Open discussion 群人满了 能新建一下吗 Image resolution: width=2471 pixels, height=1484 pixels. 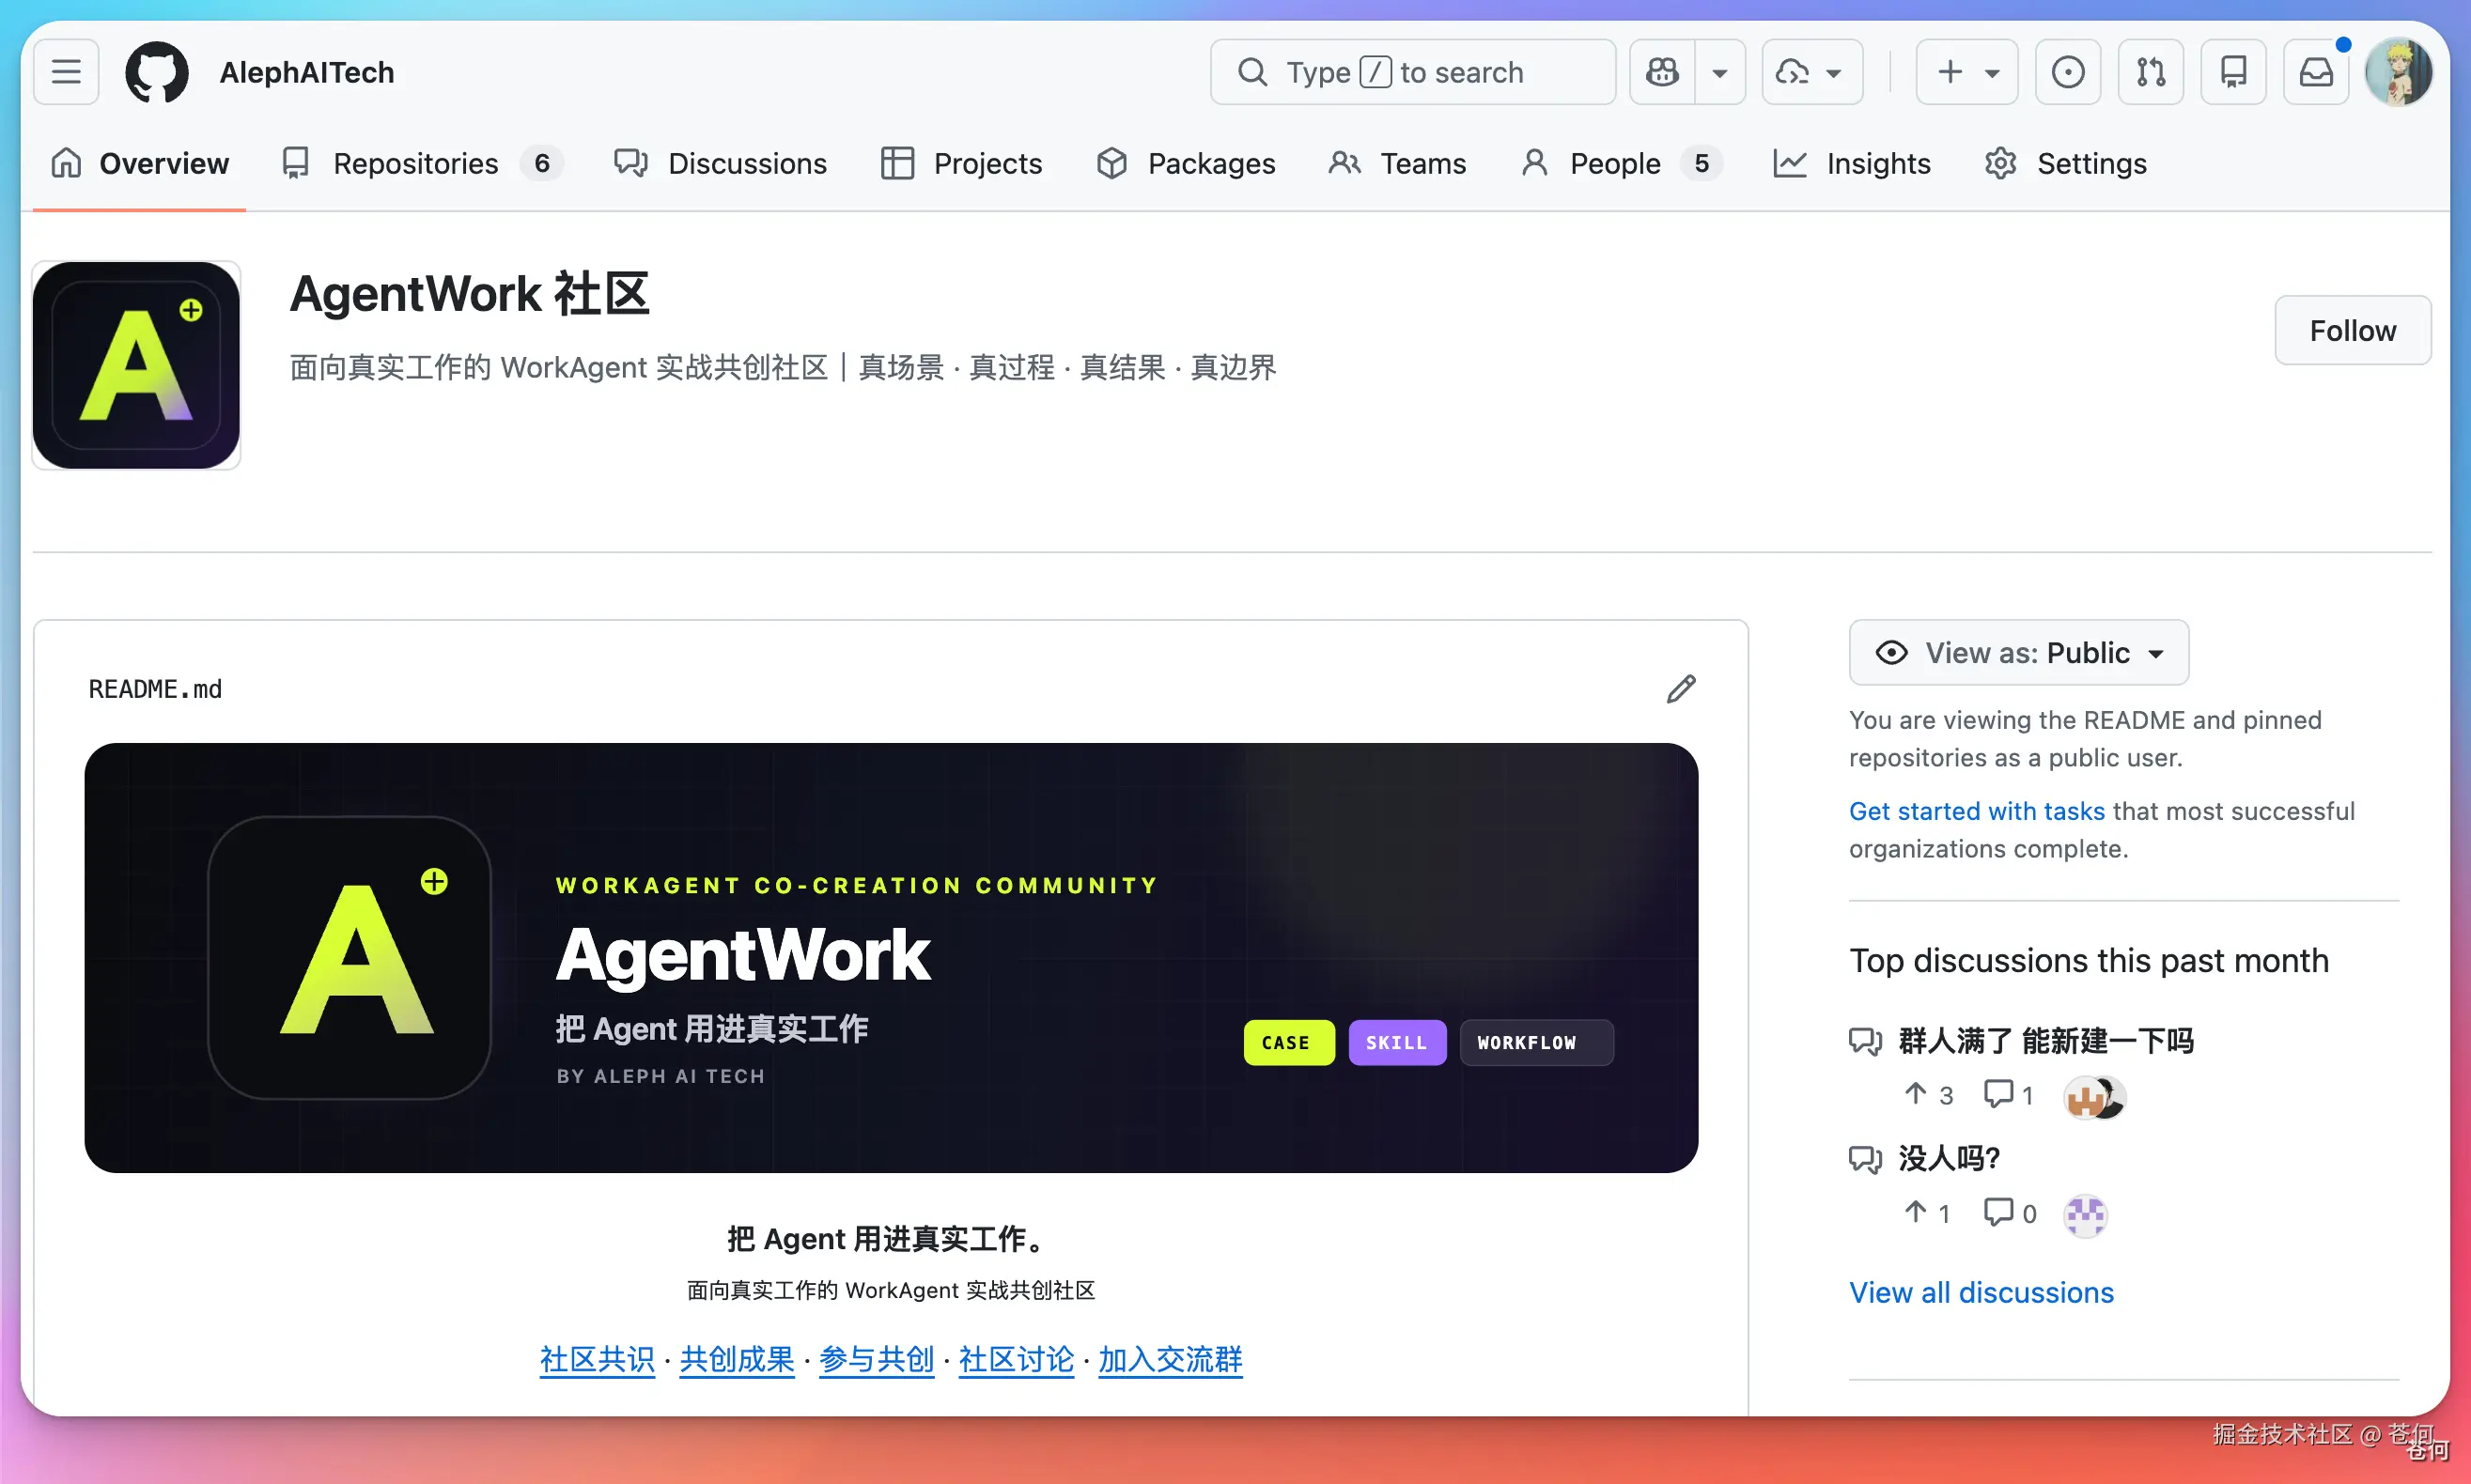2045,1041
